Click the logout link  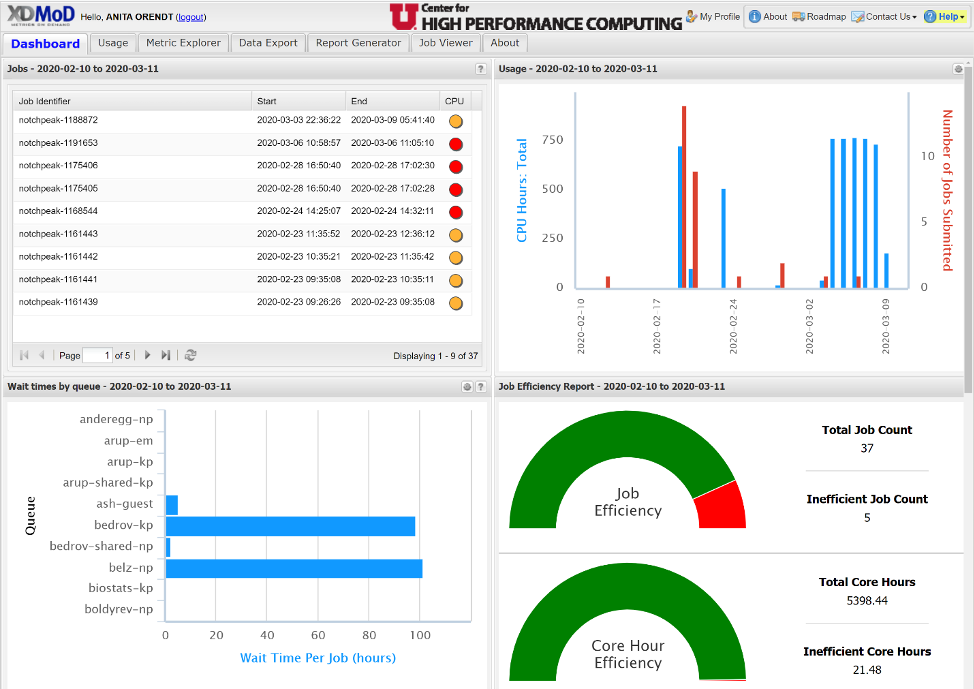(x=191, y=17)
